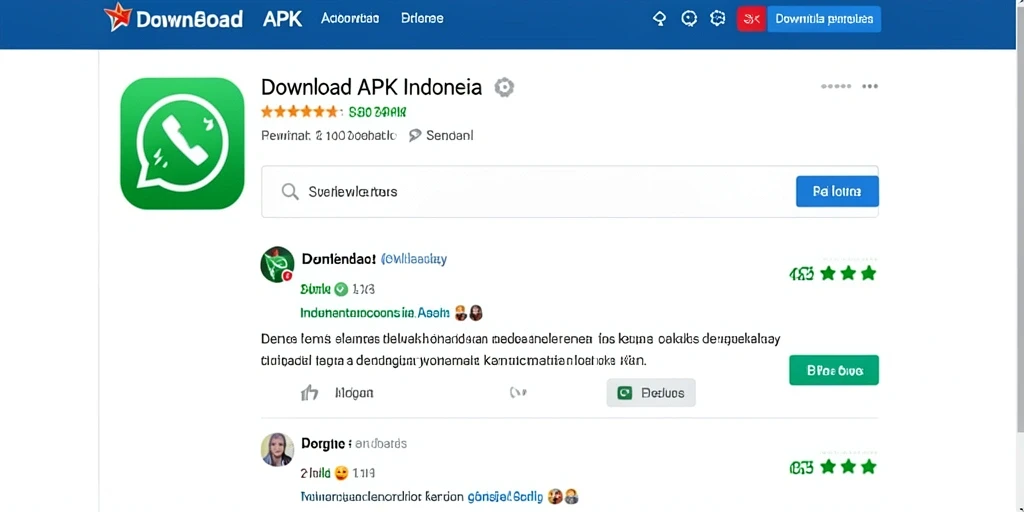Click the green check badge under Dontendao
This screenshot has width=1024, height=512.
coord(341,289)
